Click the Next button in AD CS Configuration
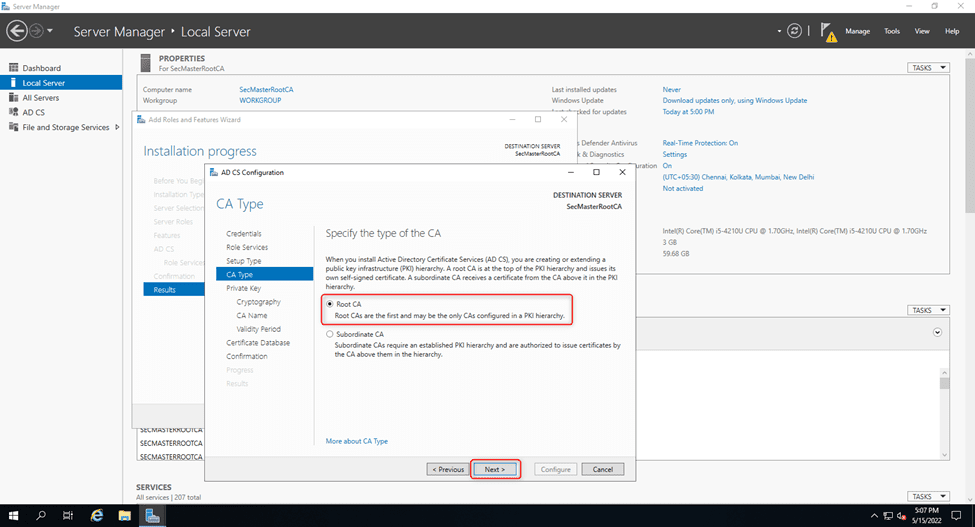The height and width of the screenshot is (527, 975). 494,469
